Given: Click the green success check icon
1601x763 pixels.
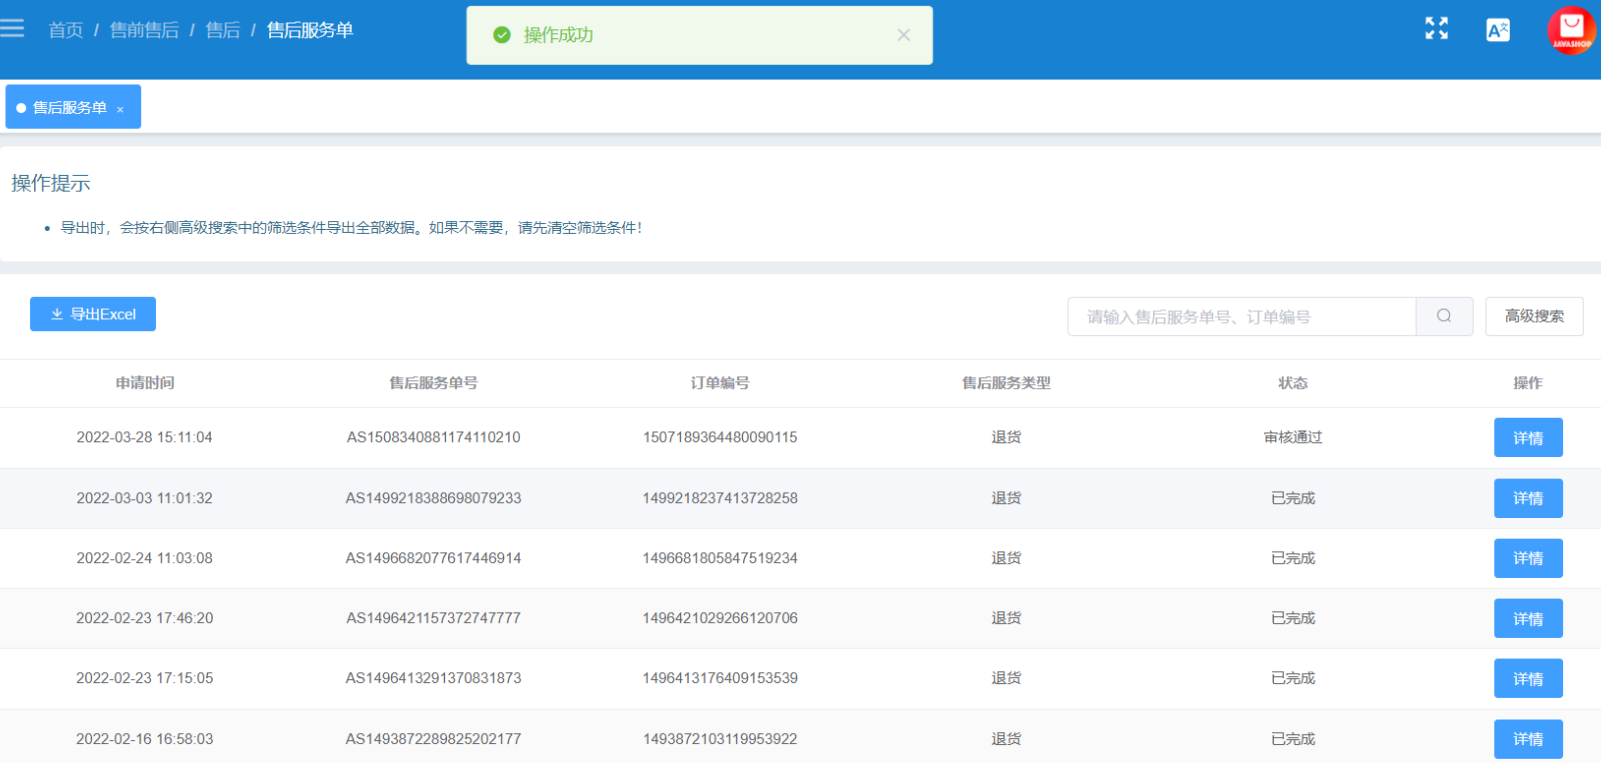Looking at the screenshot, I should (502, 35).
